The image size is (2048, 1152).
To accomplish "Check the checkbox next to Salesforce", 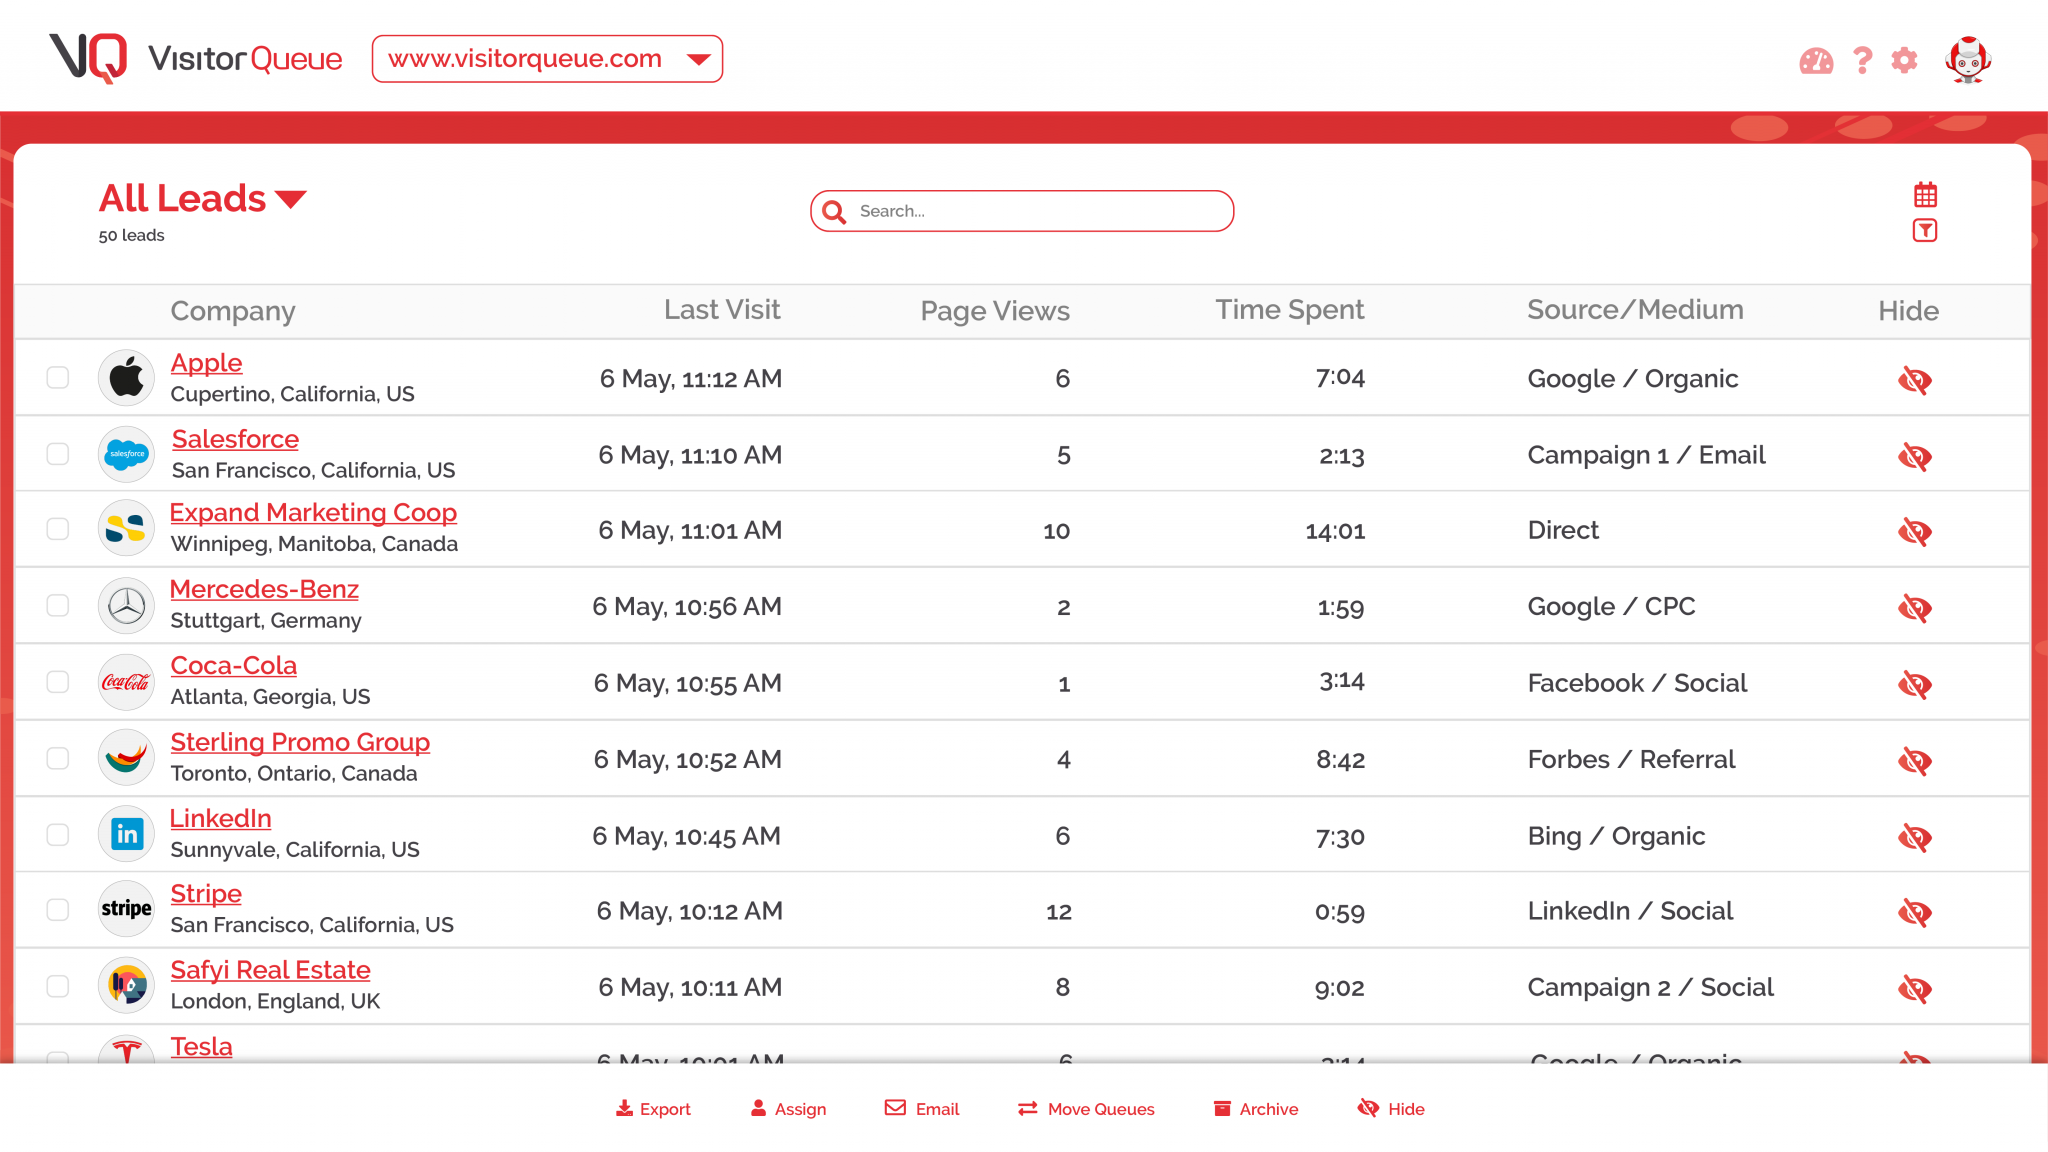I will pos(57,454).
